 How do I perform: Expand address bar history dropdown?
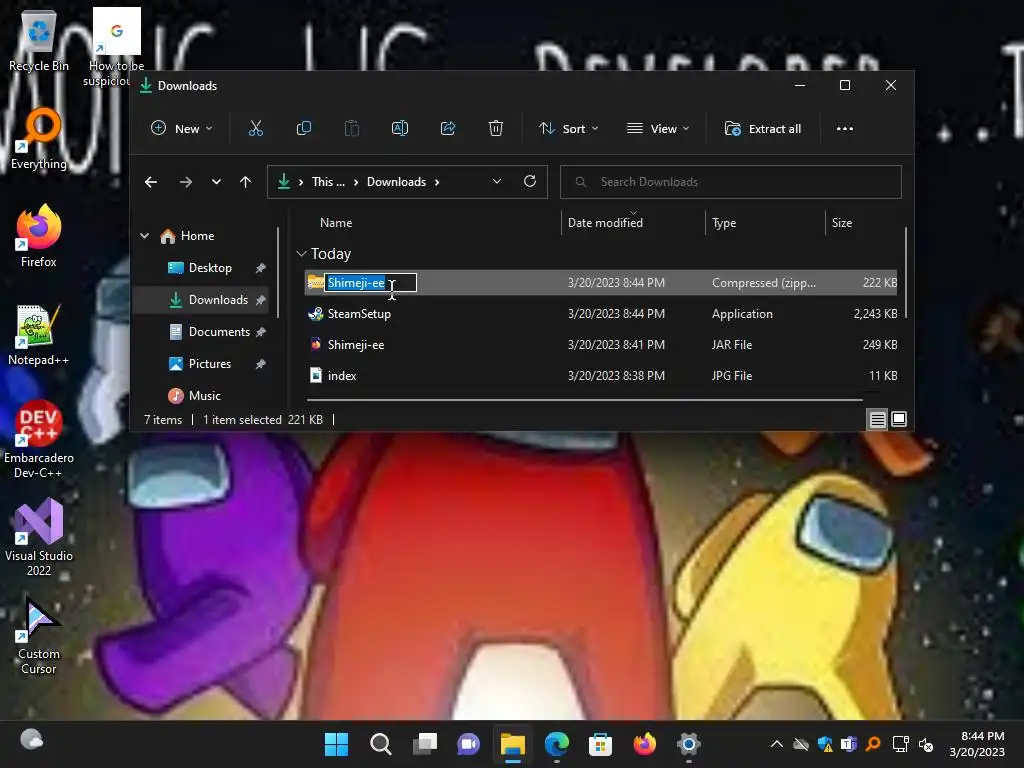pos(497,182)
